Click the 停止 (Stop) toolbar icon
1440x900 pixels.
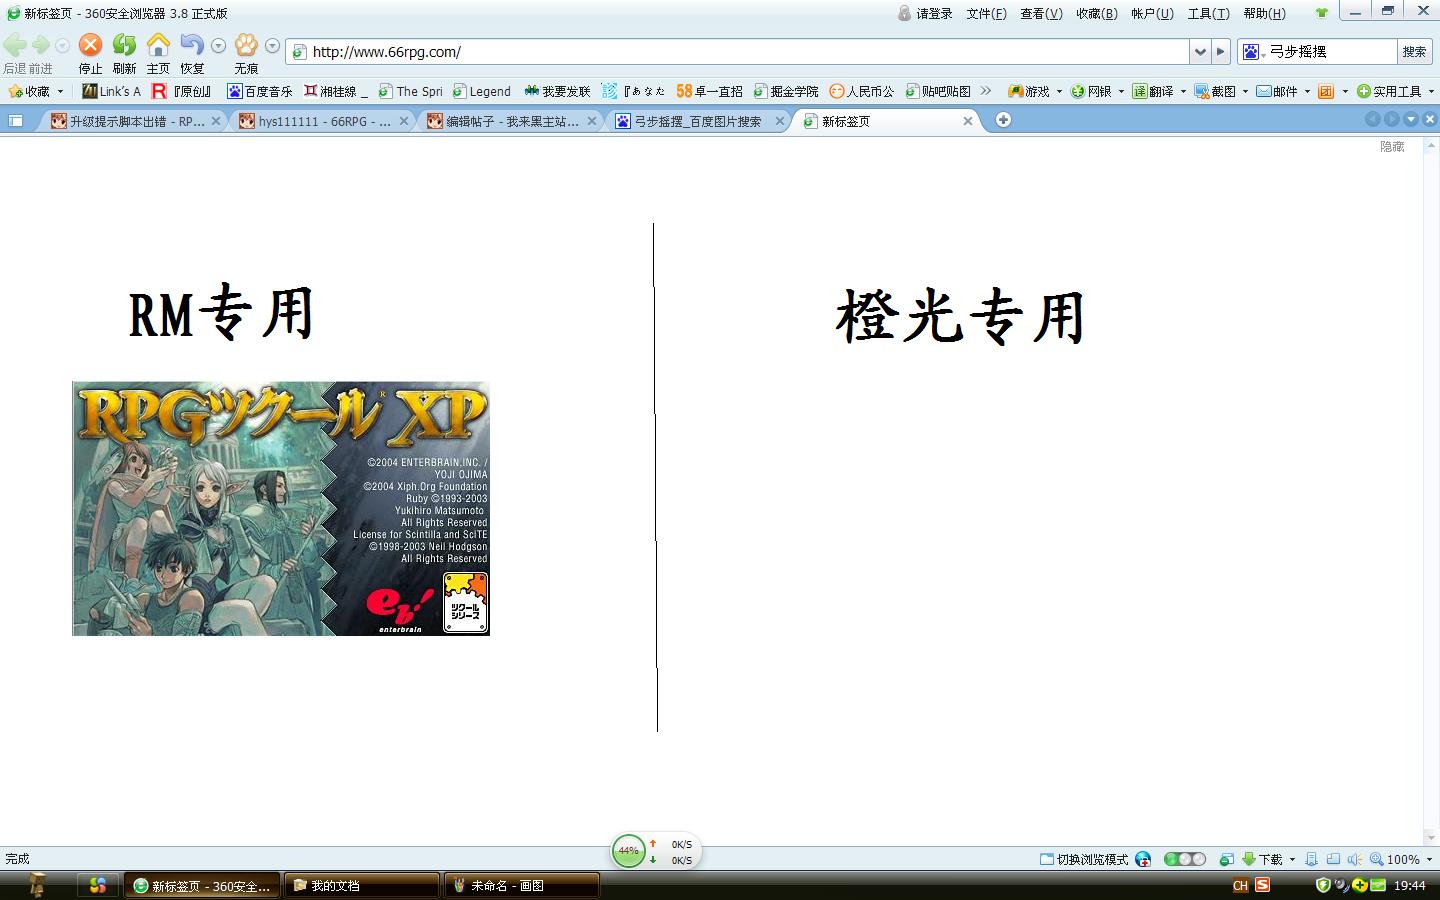click(x=90, y=45)
